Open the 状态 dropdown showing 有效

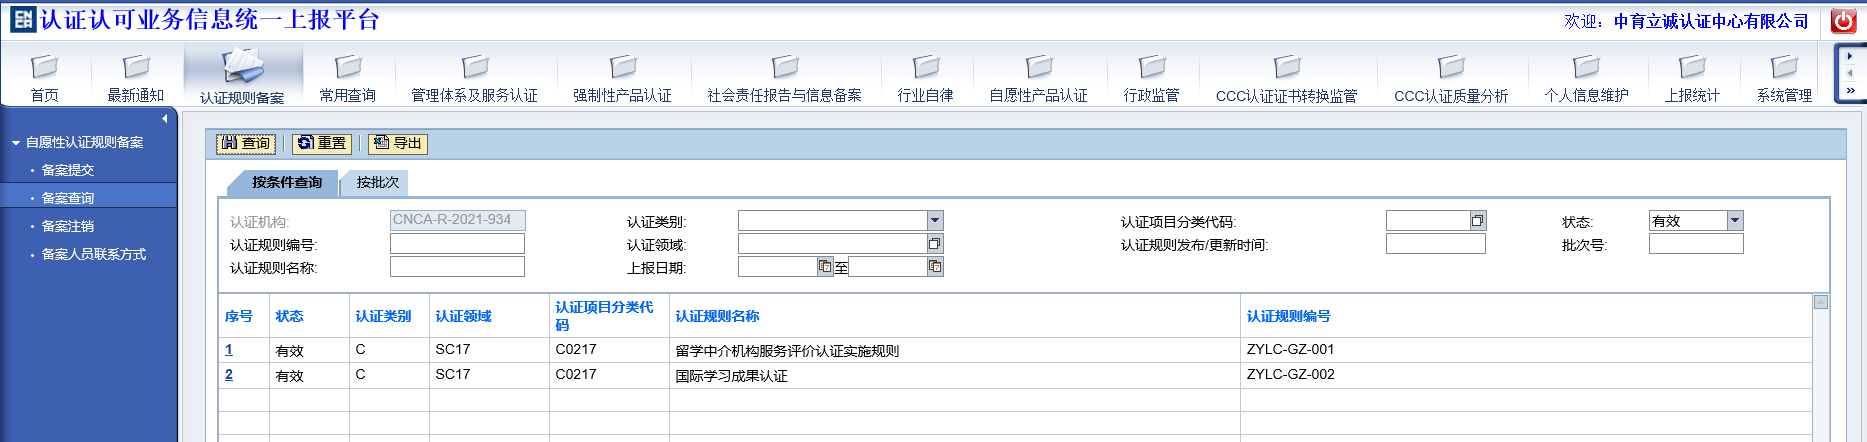(x=1735, y=221)
